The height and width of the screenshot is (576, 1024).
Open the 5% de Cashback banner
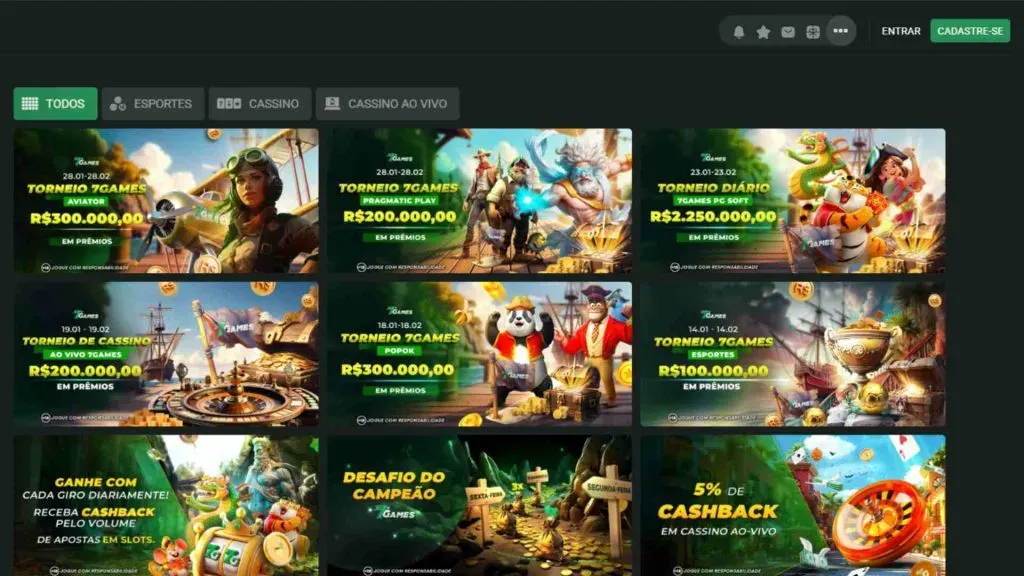click(792, 505)
